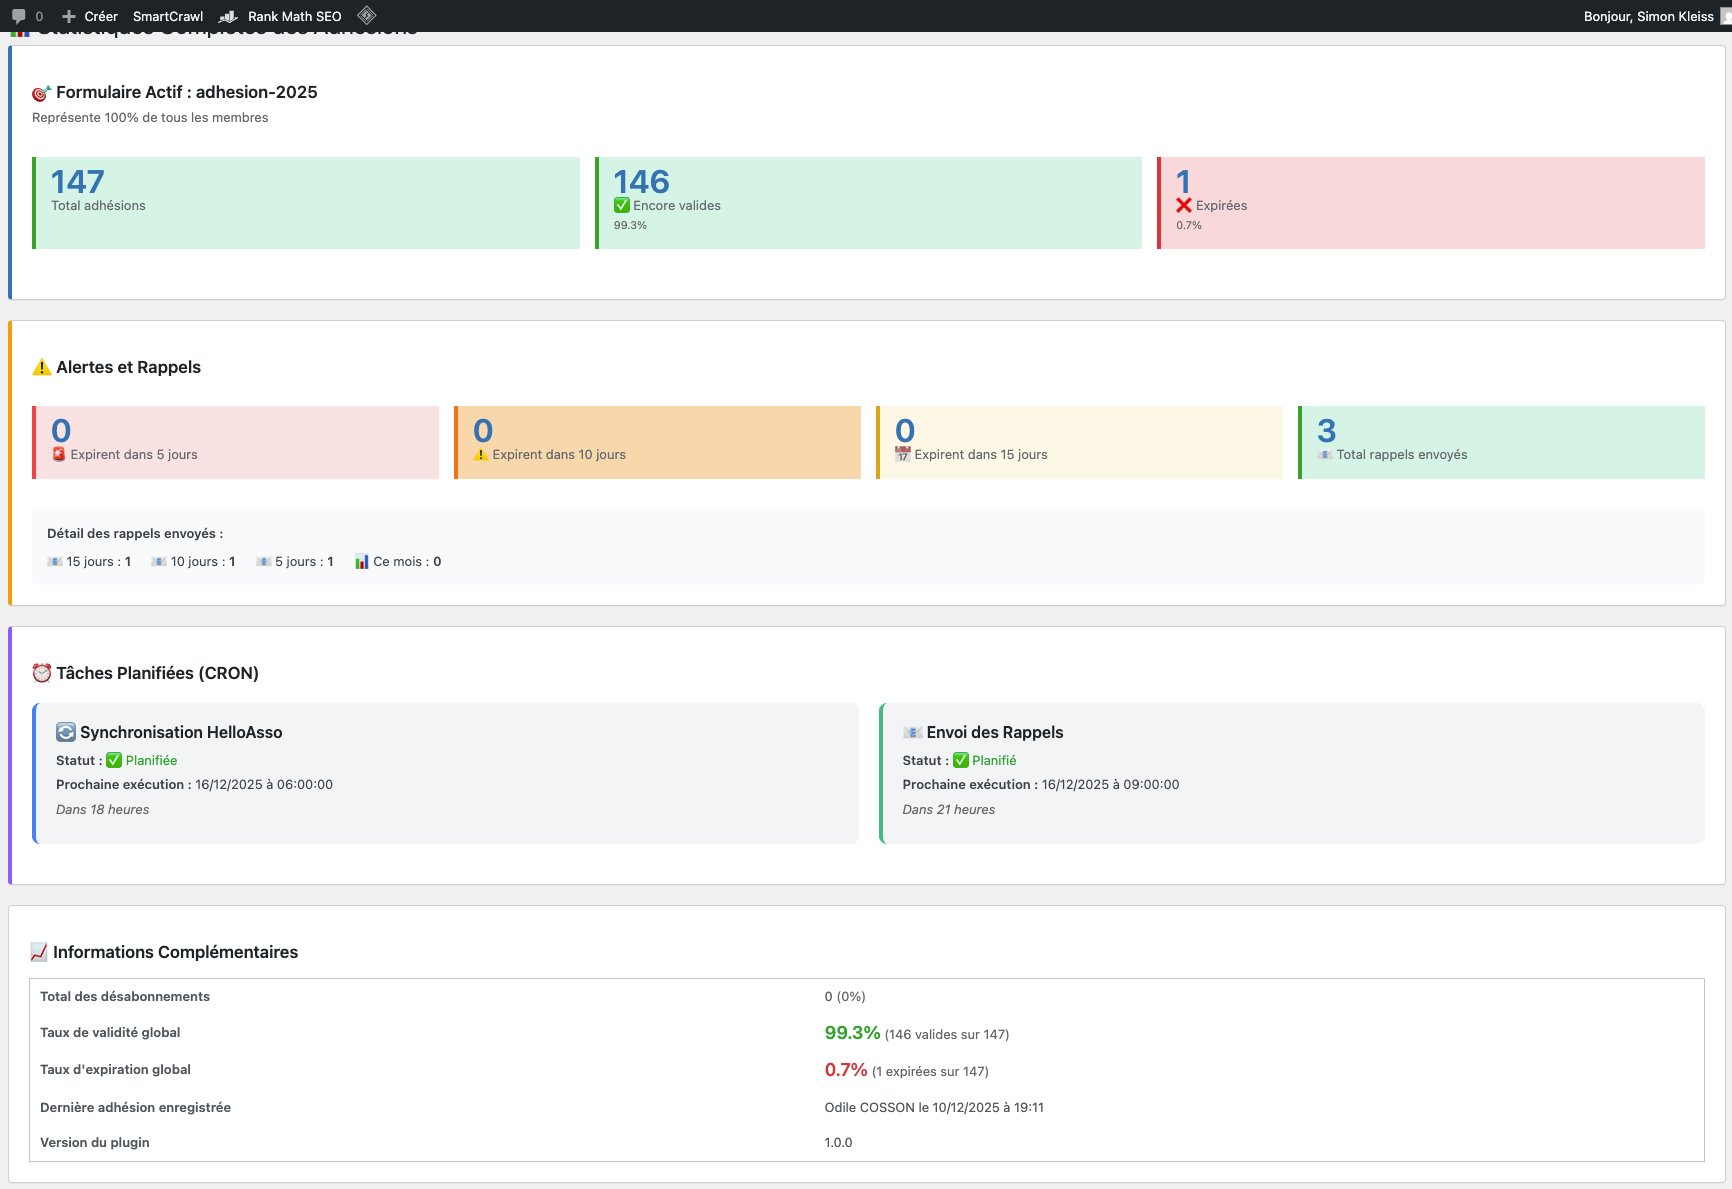1732x1189 pixels.
Task: Click the red cross icon next to Expirées
Action: (1184, 205)
